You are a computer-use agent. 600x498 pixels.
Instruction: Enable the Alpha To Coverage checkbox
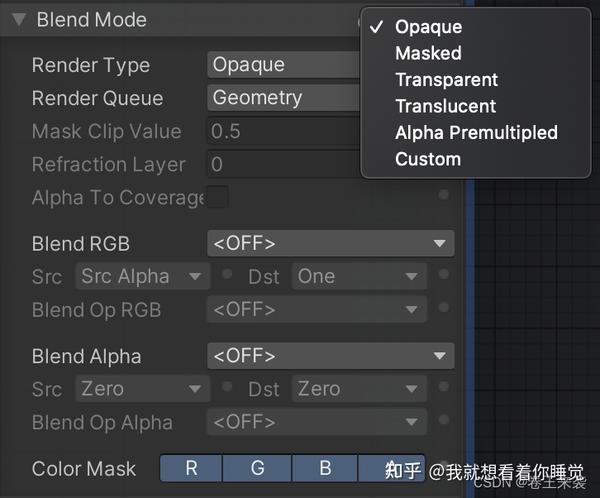(x=217, y=197)
